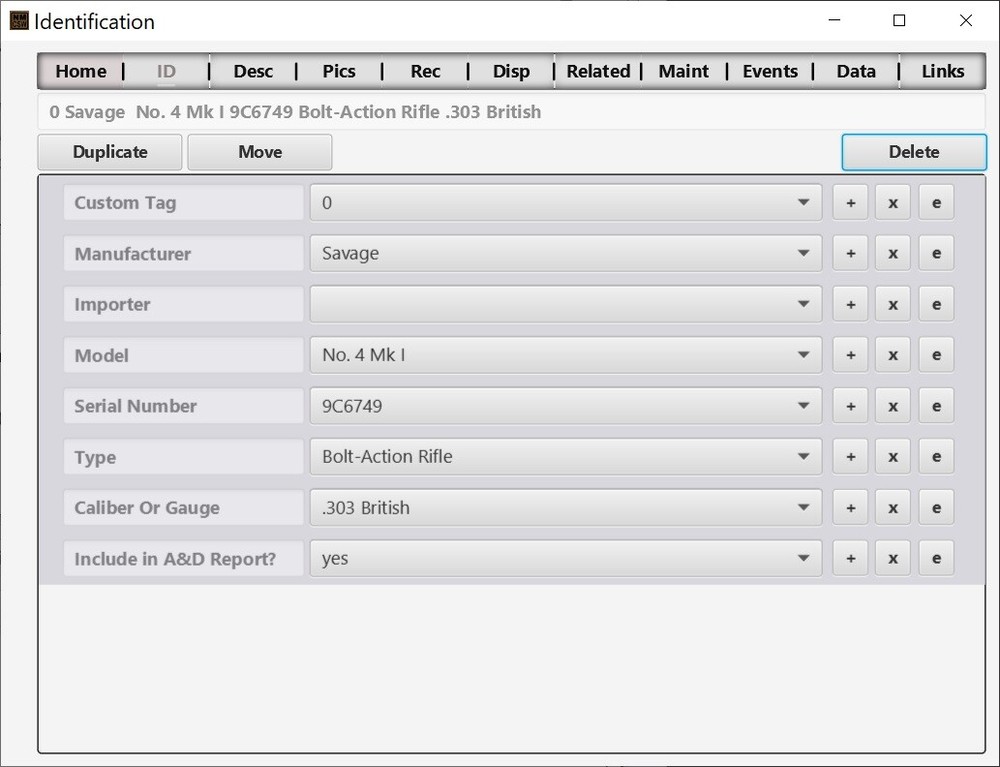1000x767 pixels.
Task: Edit the Caliber Or Gauge entry
Action: pos(936,507)
